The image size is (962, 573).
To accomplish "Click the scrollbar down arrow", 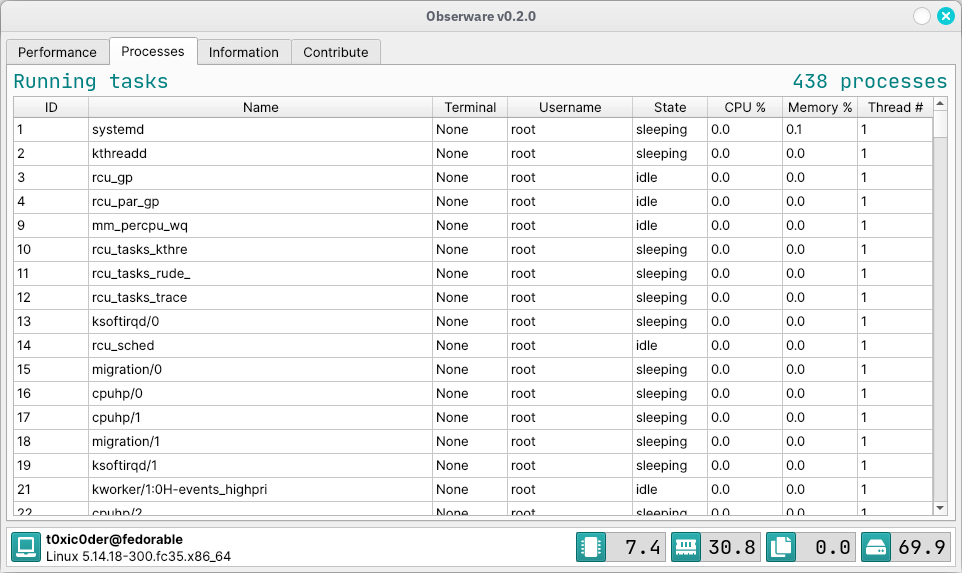I will pos(940,508).
